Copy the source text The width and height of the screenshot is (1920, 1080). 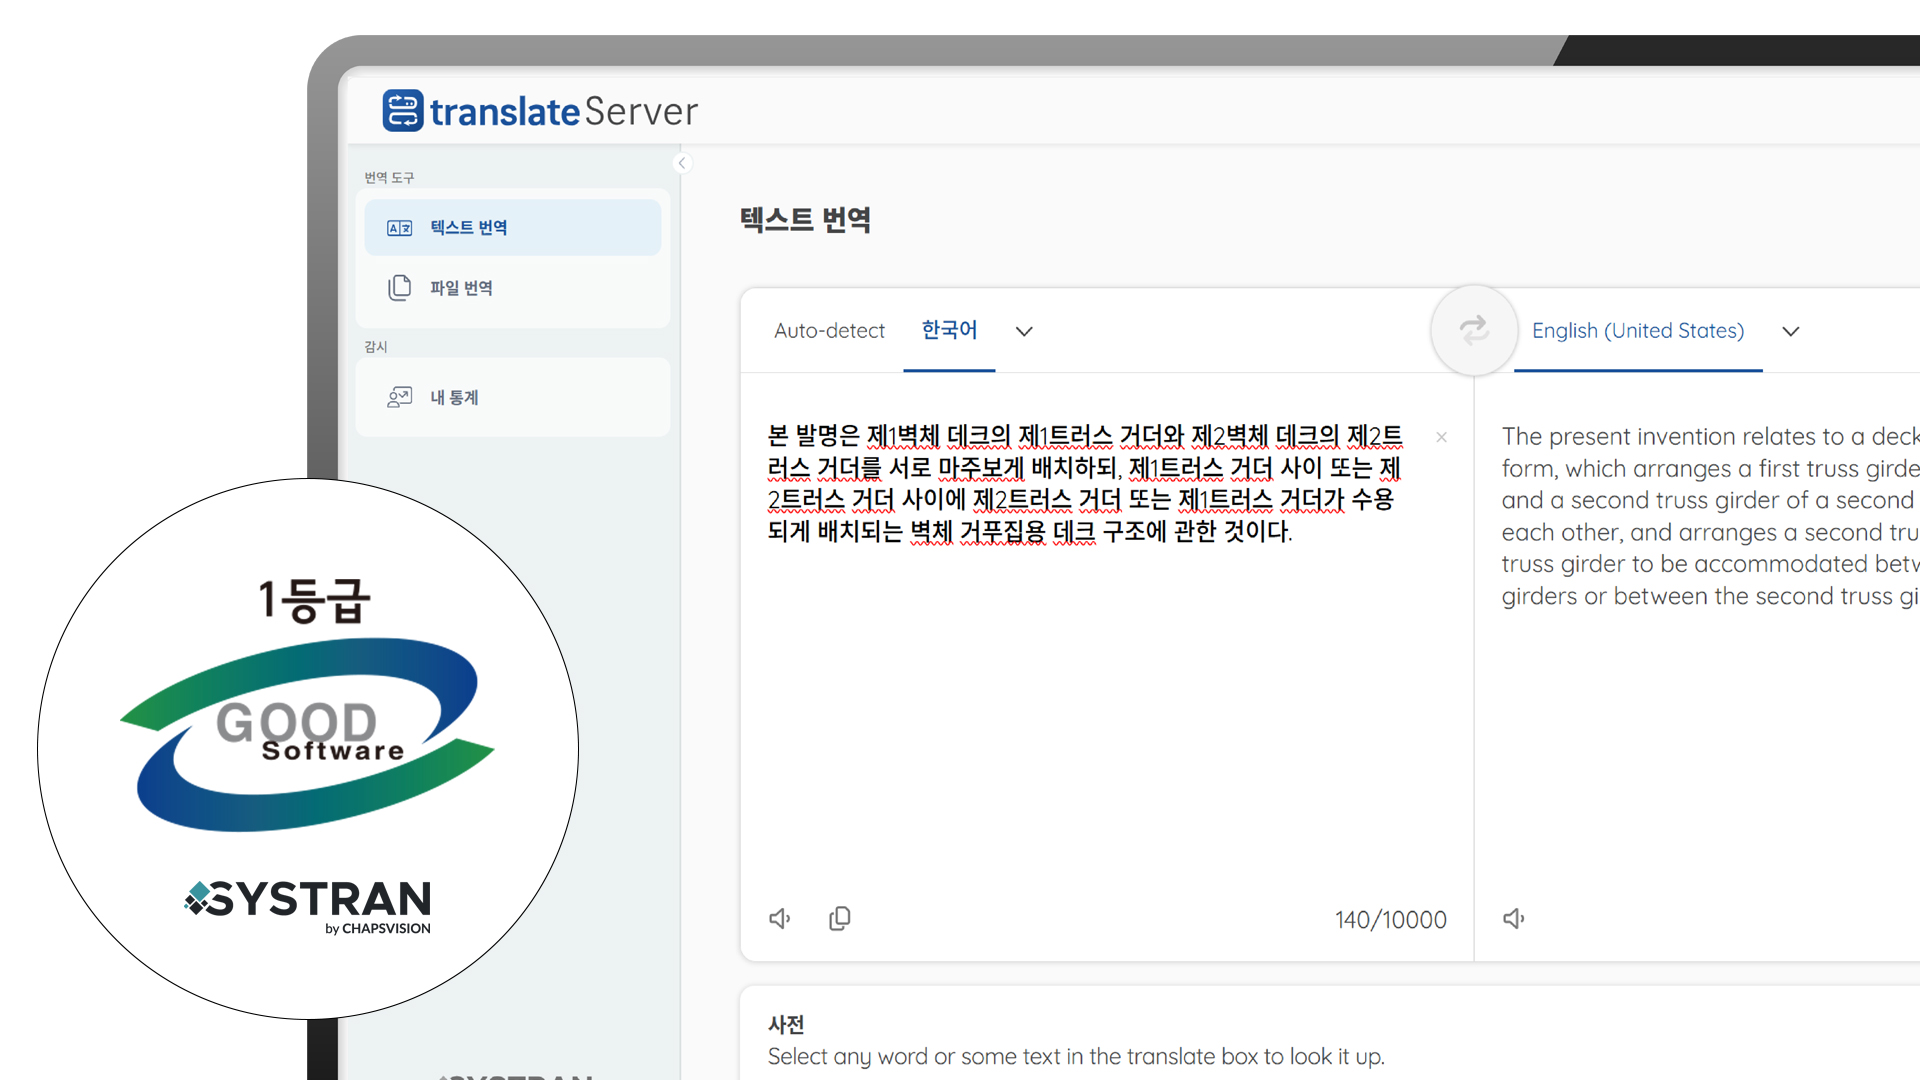coord(840,918)
